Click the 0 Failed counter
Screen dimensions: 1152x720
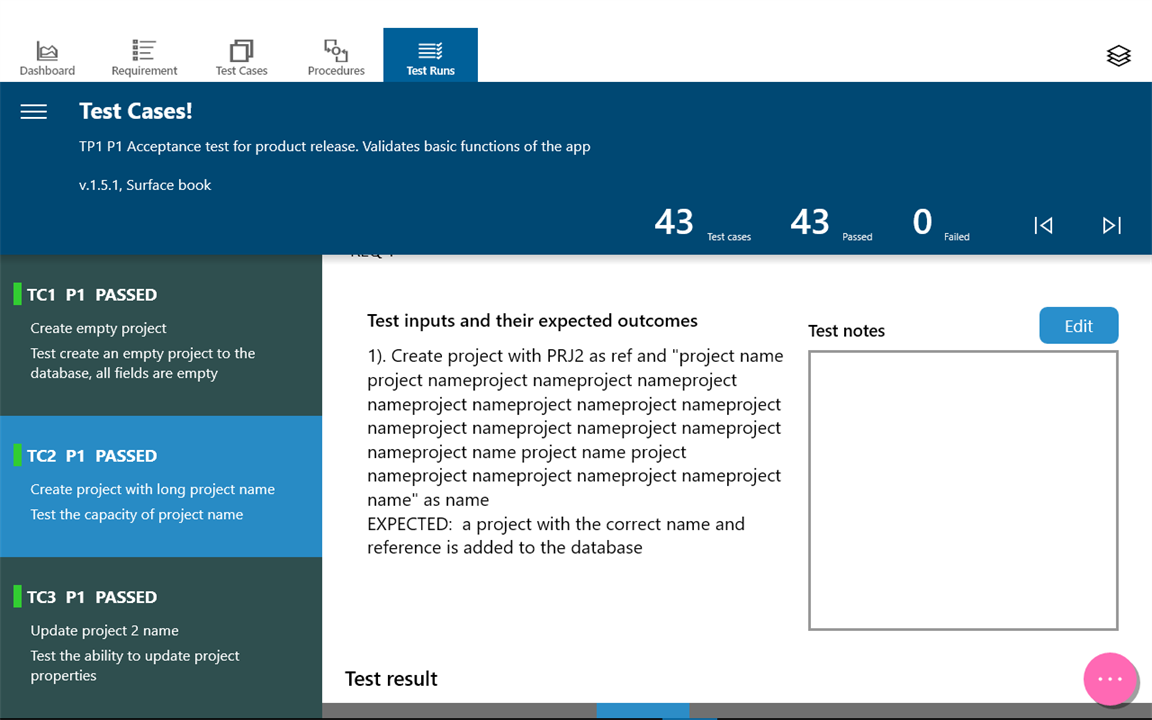[941, 223]
